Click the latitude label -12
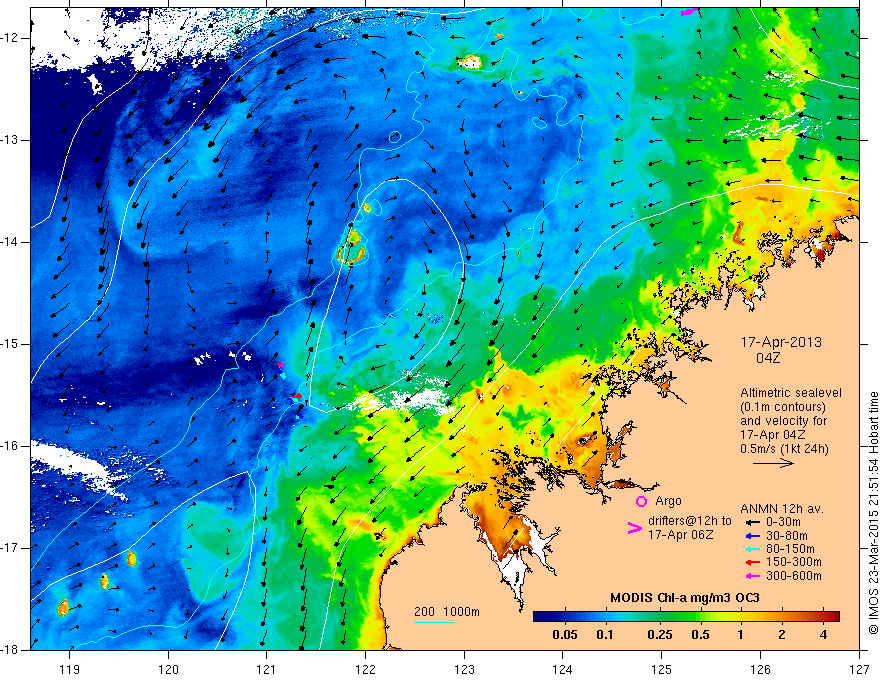This screenshot has height=680, width=880. click(10, 38)
